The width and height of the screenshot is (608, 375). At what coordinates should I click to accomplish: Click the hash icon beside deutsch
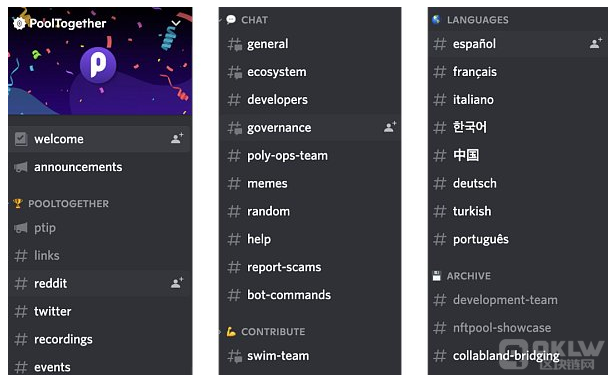[x=439, y=183]
